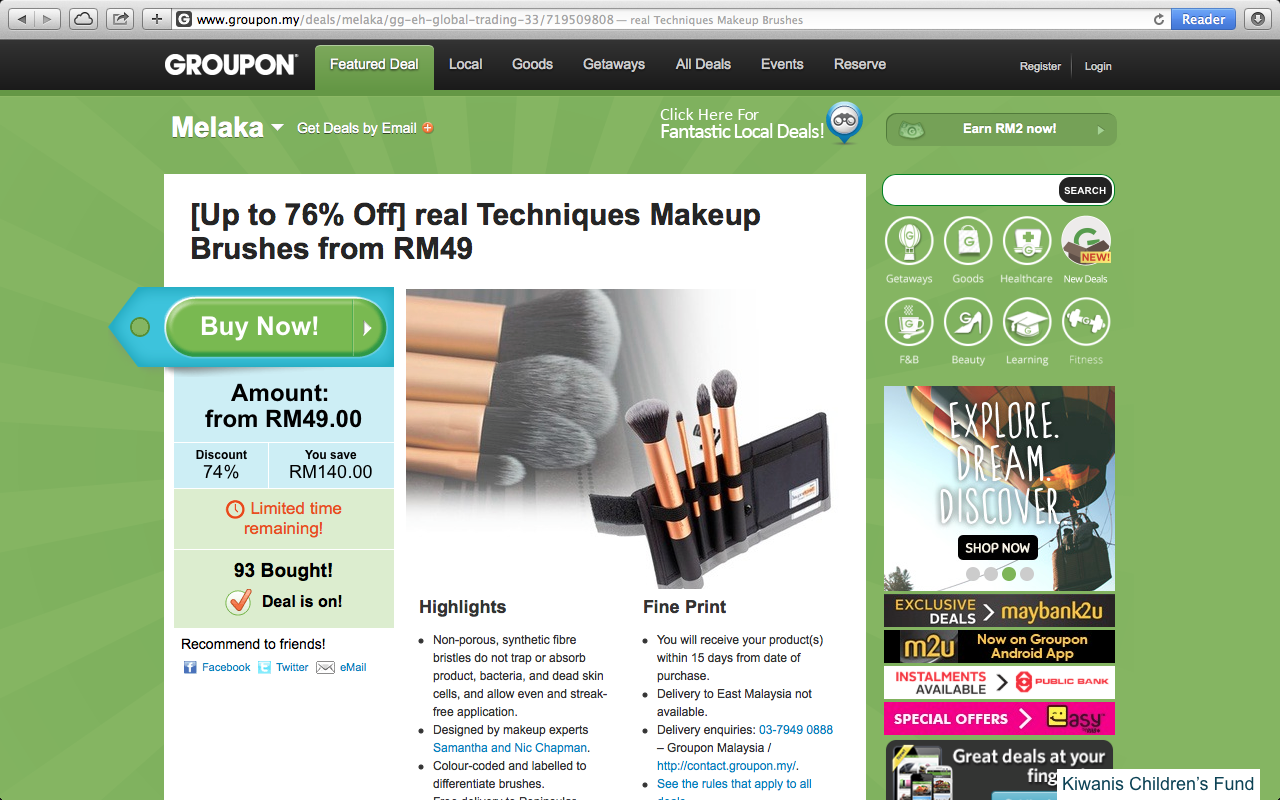Open the Exclusive Deals maybank2u banner

(999, 611)
